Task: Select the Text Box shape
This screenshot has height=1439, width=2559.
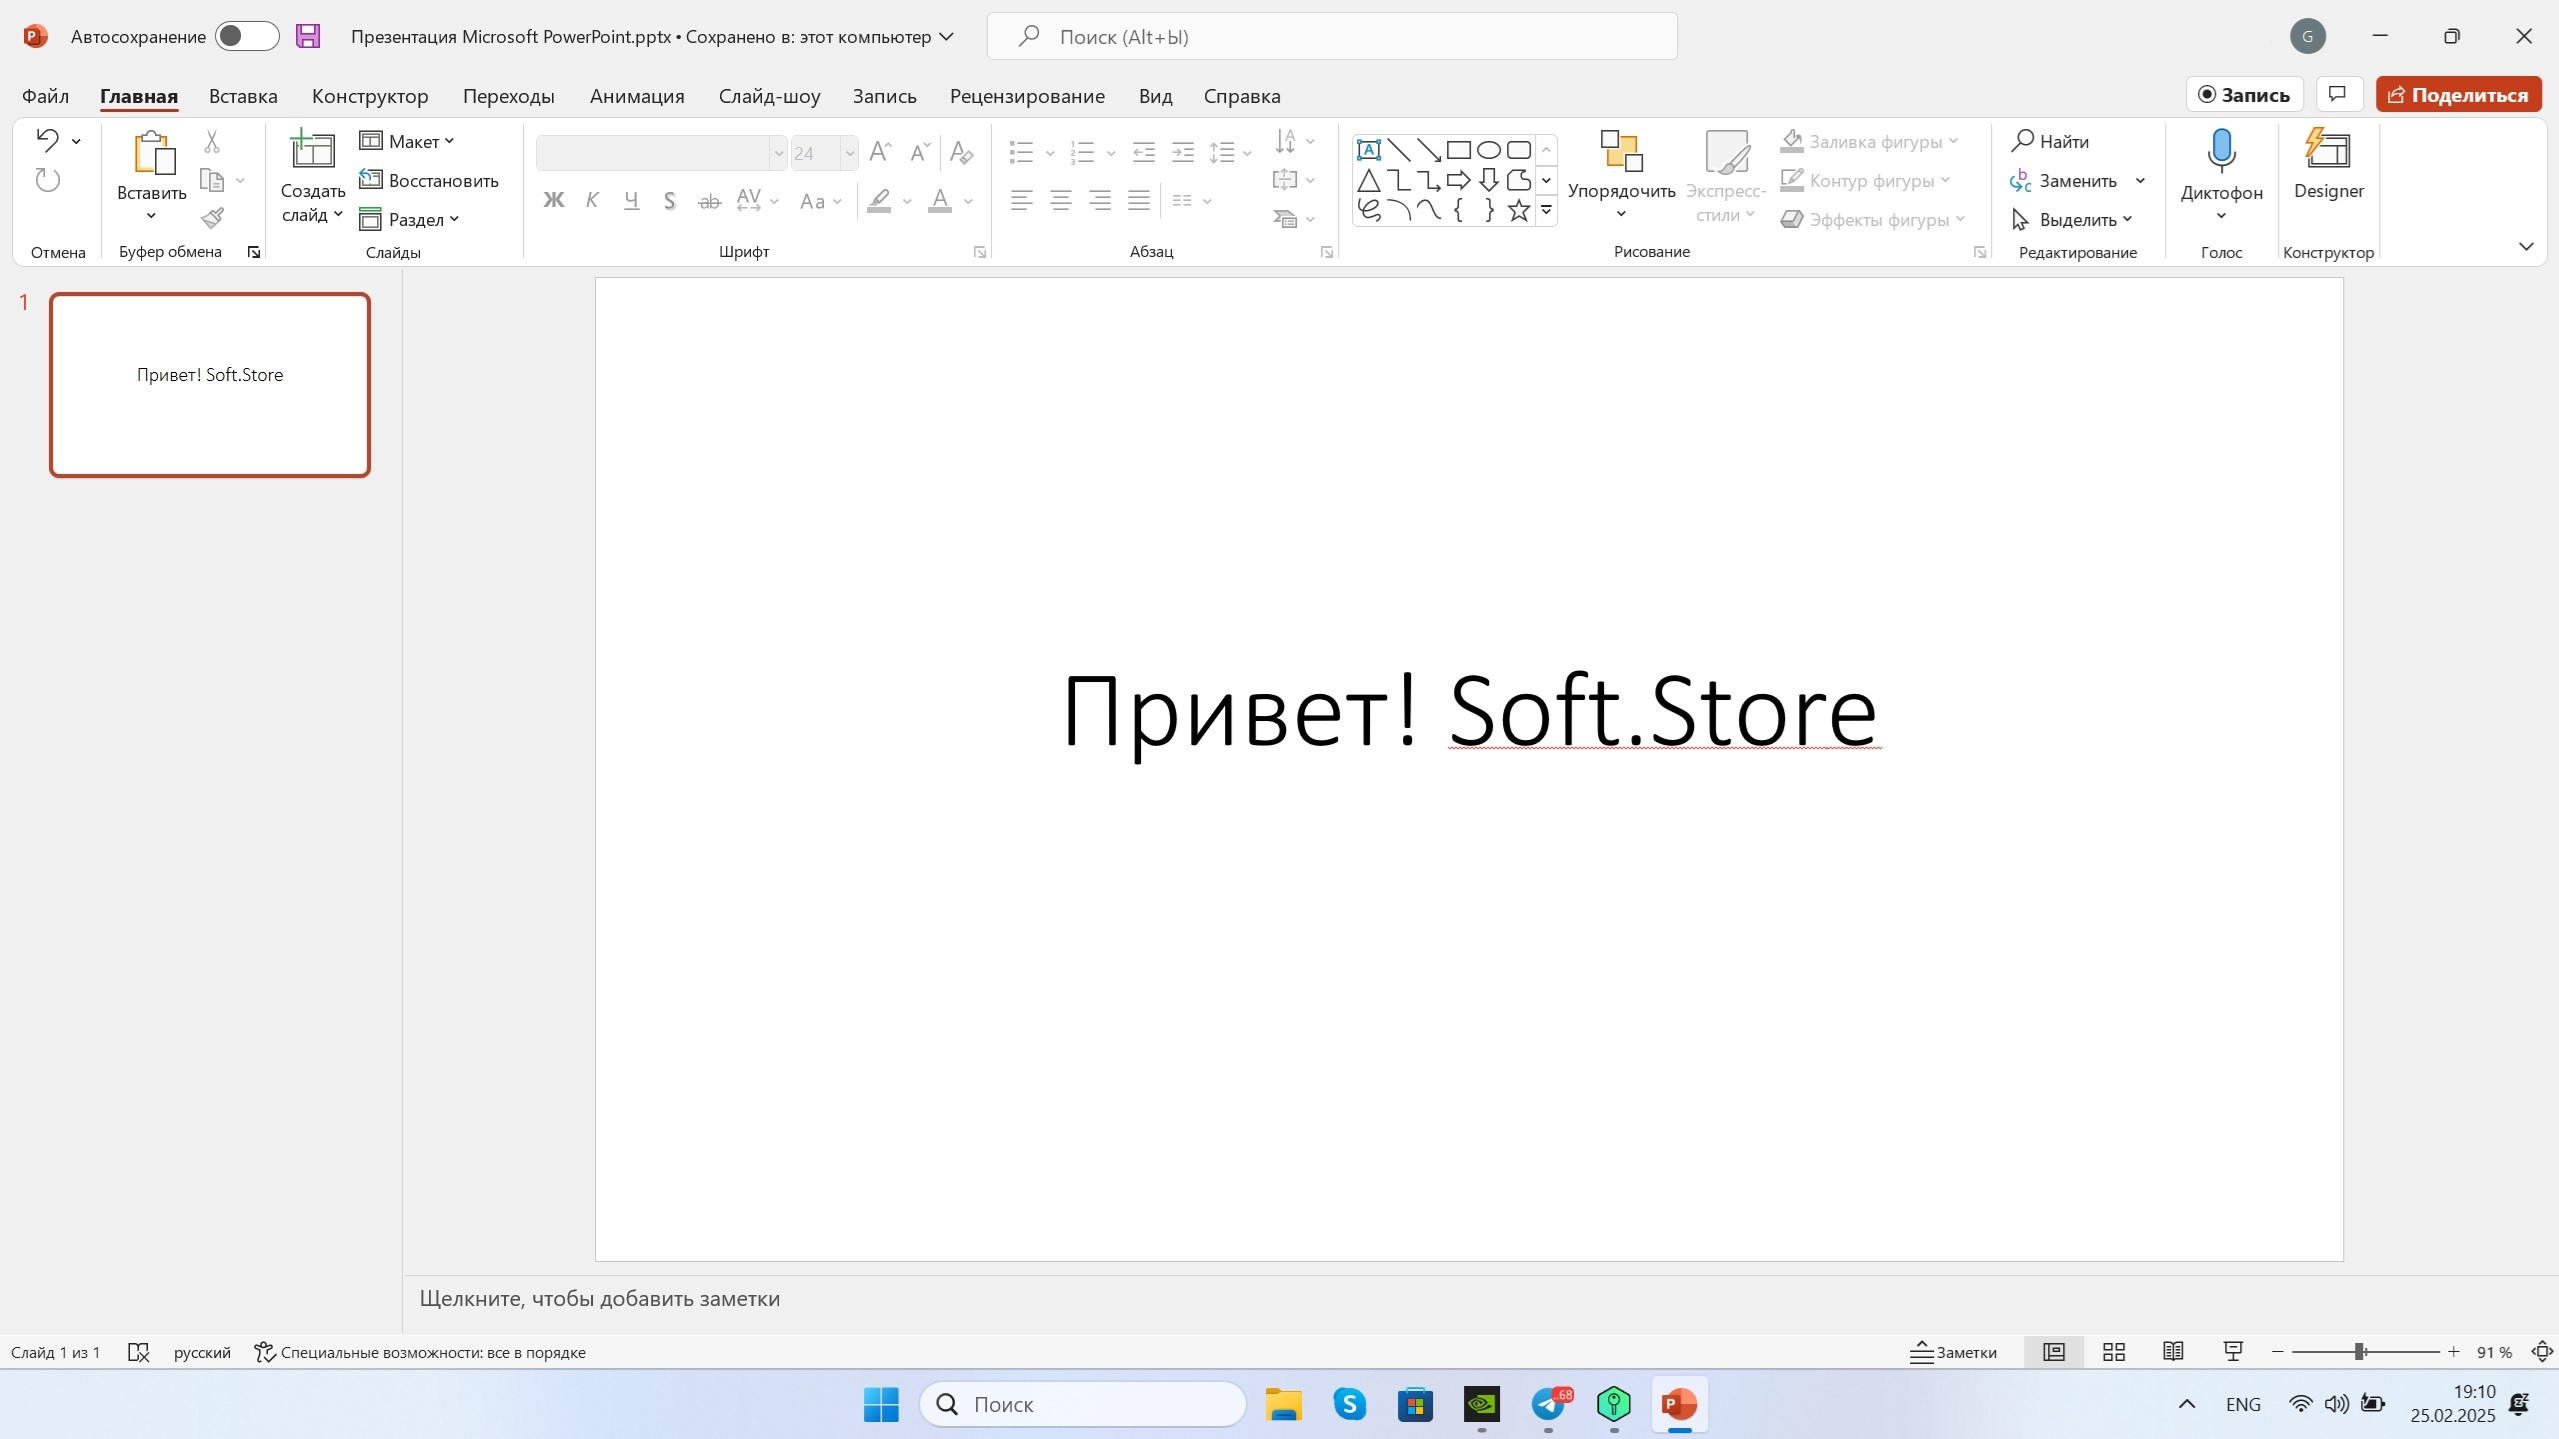Action: [1369, 150]
